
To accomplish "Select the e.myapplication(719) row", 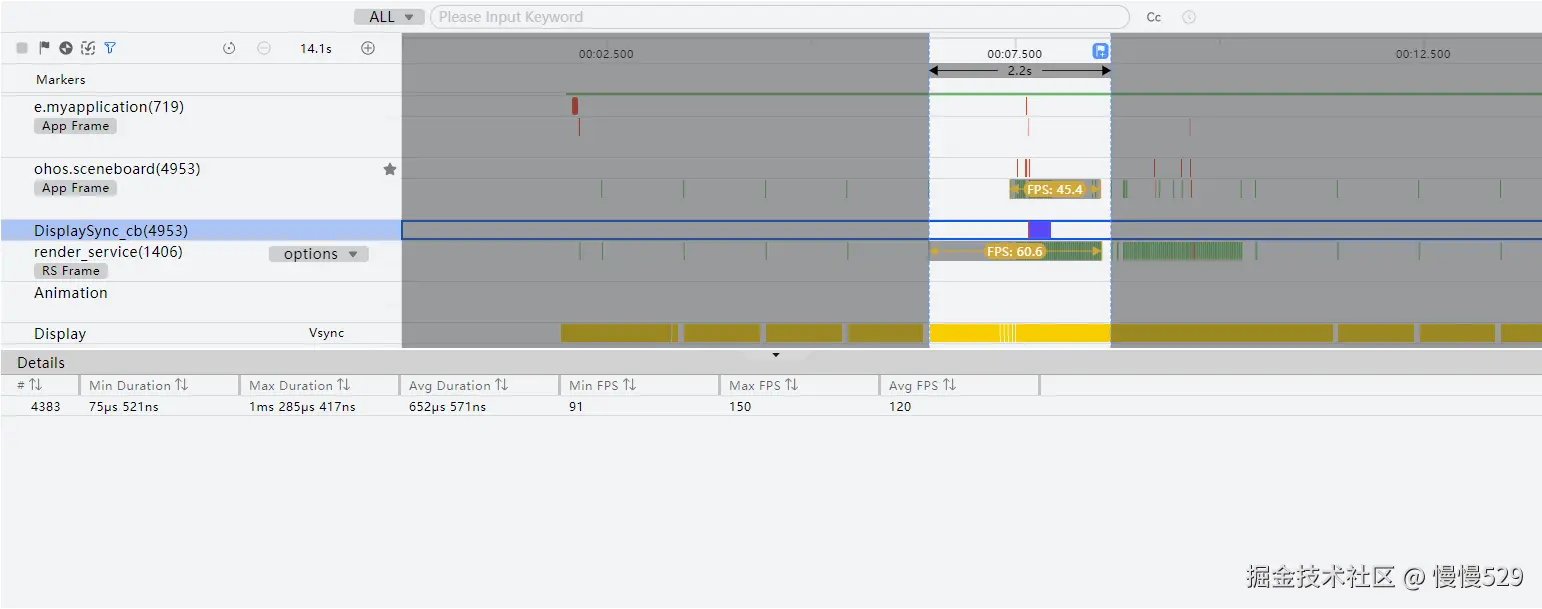I will click(109, 107).
